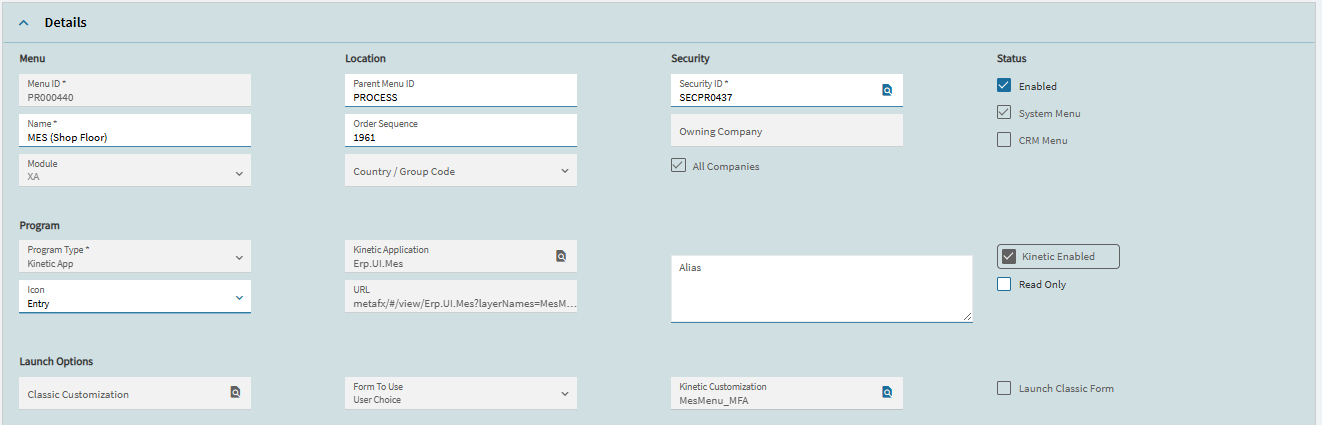This screenshot has height=425, width=1322.
Task: Open the Classic Customization lookup icon
Action: pyautogui.click(x=235, y=392)
